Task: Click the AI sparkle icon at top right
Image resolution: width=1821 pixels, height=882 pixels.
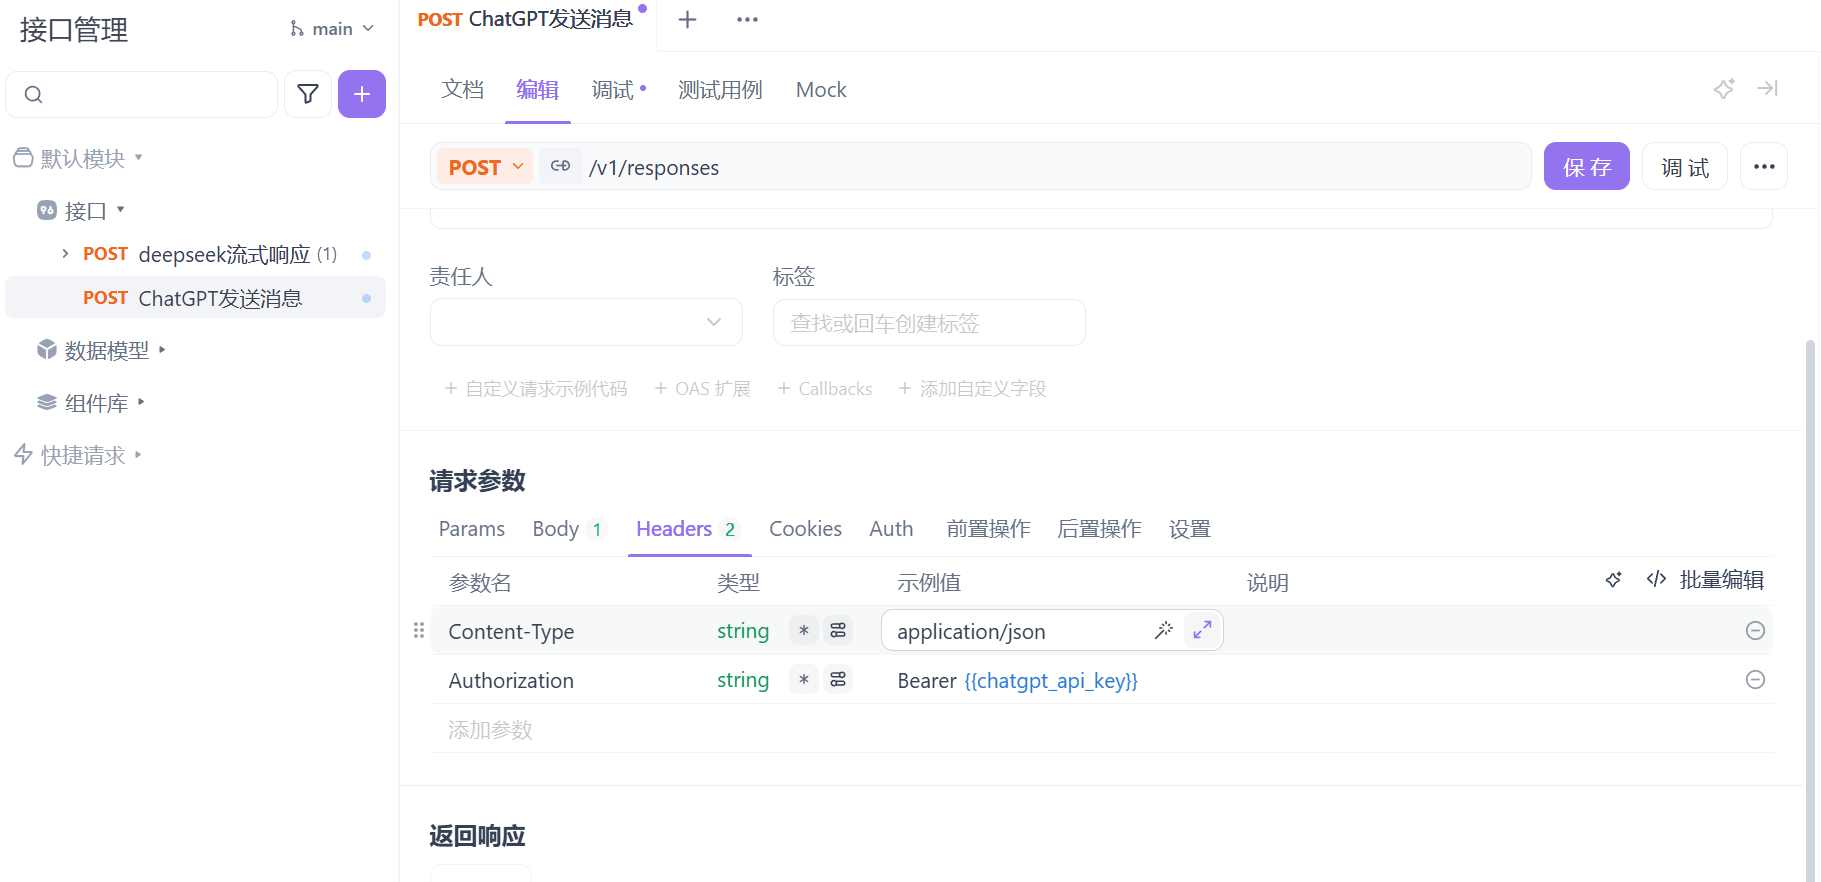Action: click(x=1724, y=89)
